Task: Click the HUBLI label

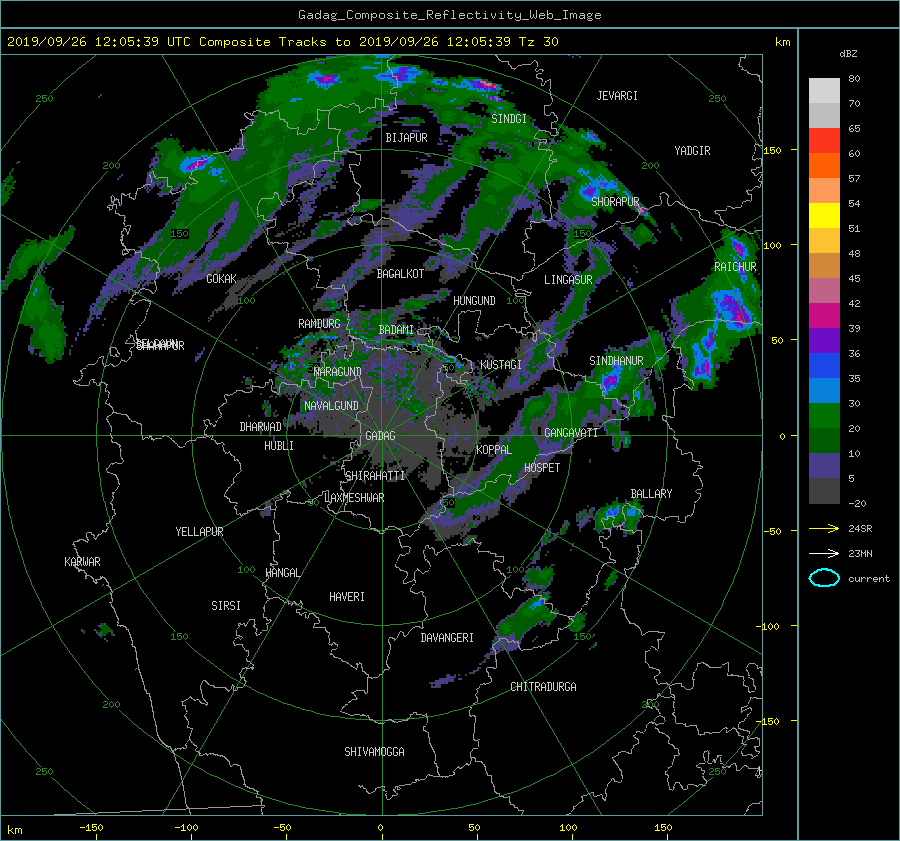Action: (x=278, y=446)
